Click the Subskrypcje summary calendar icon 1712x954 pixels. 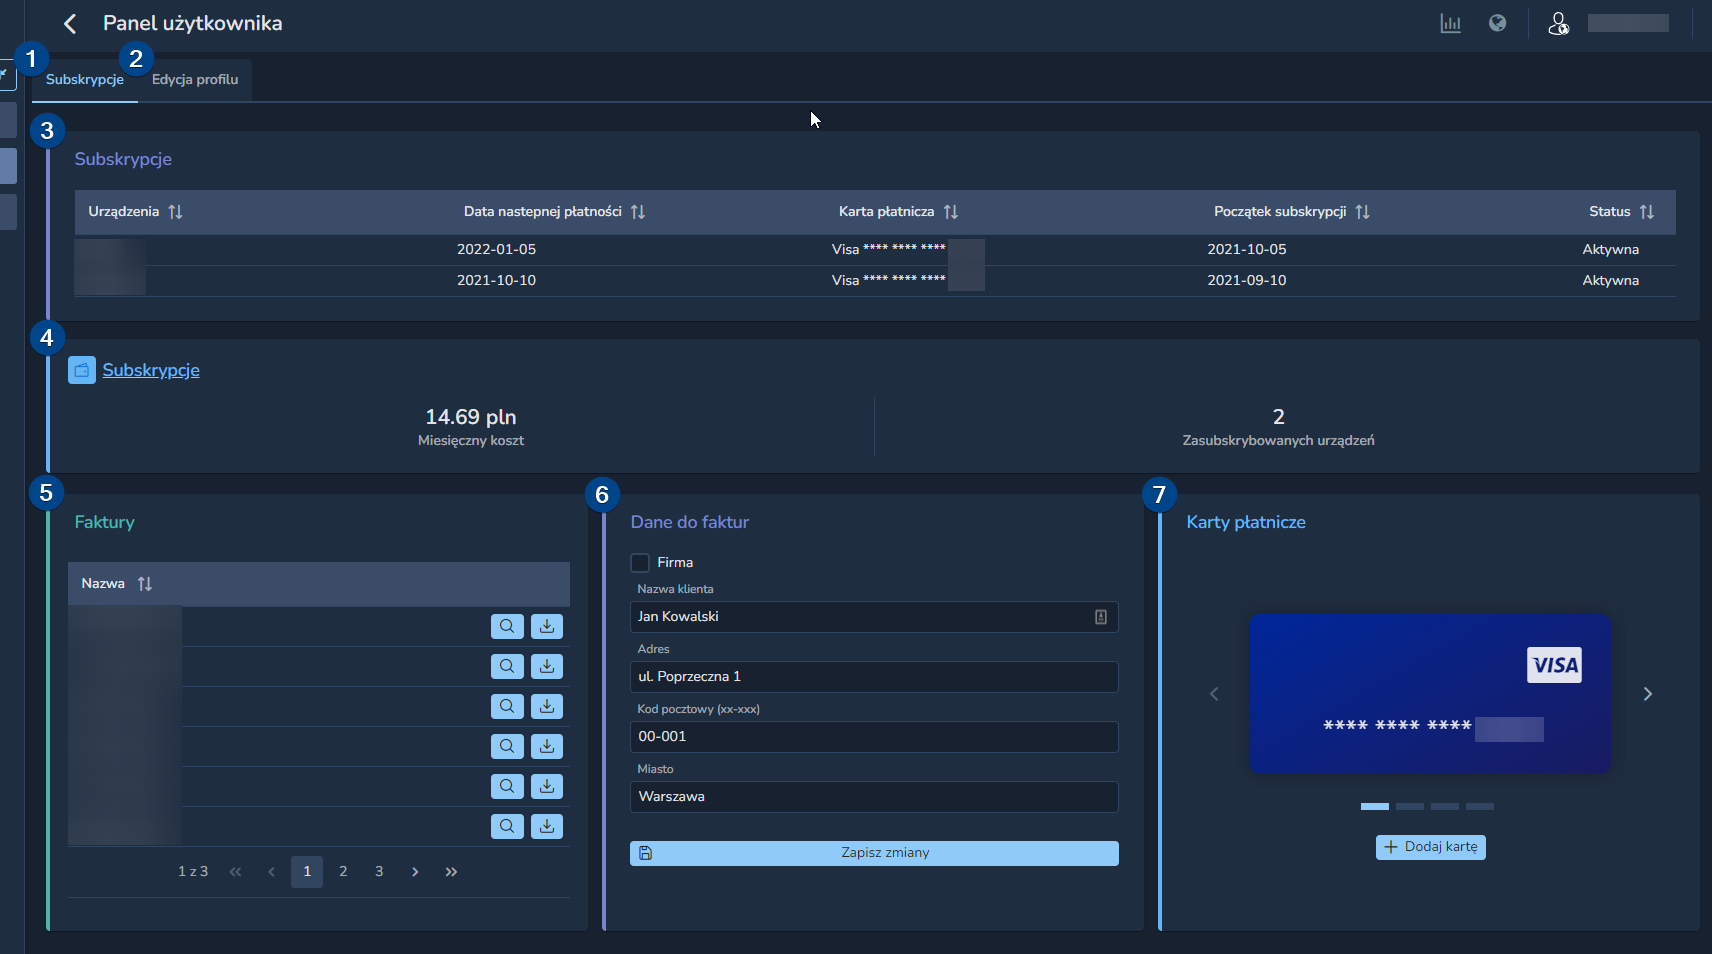pos(82,370)
